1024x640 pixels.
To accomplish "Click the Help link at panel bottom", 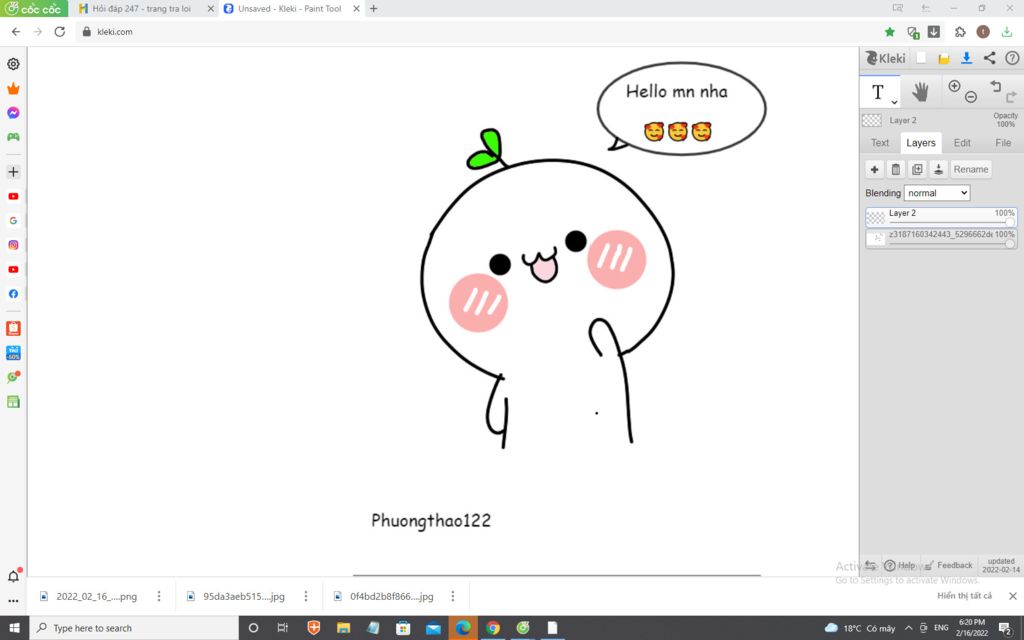I will pos(900,566).
